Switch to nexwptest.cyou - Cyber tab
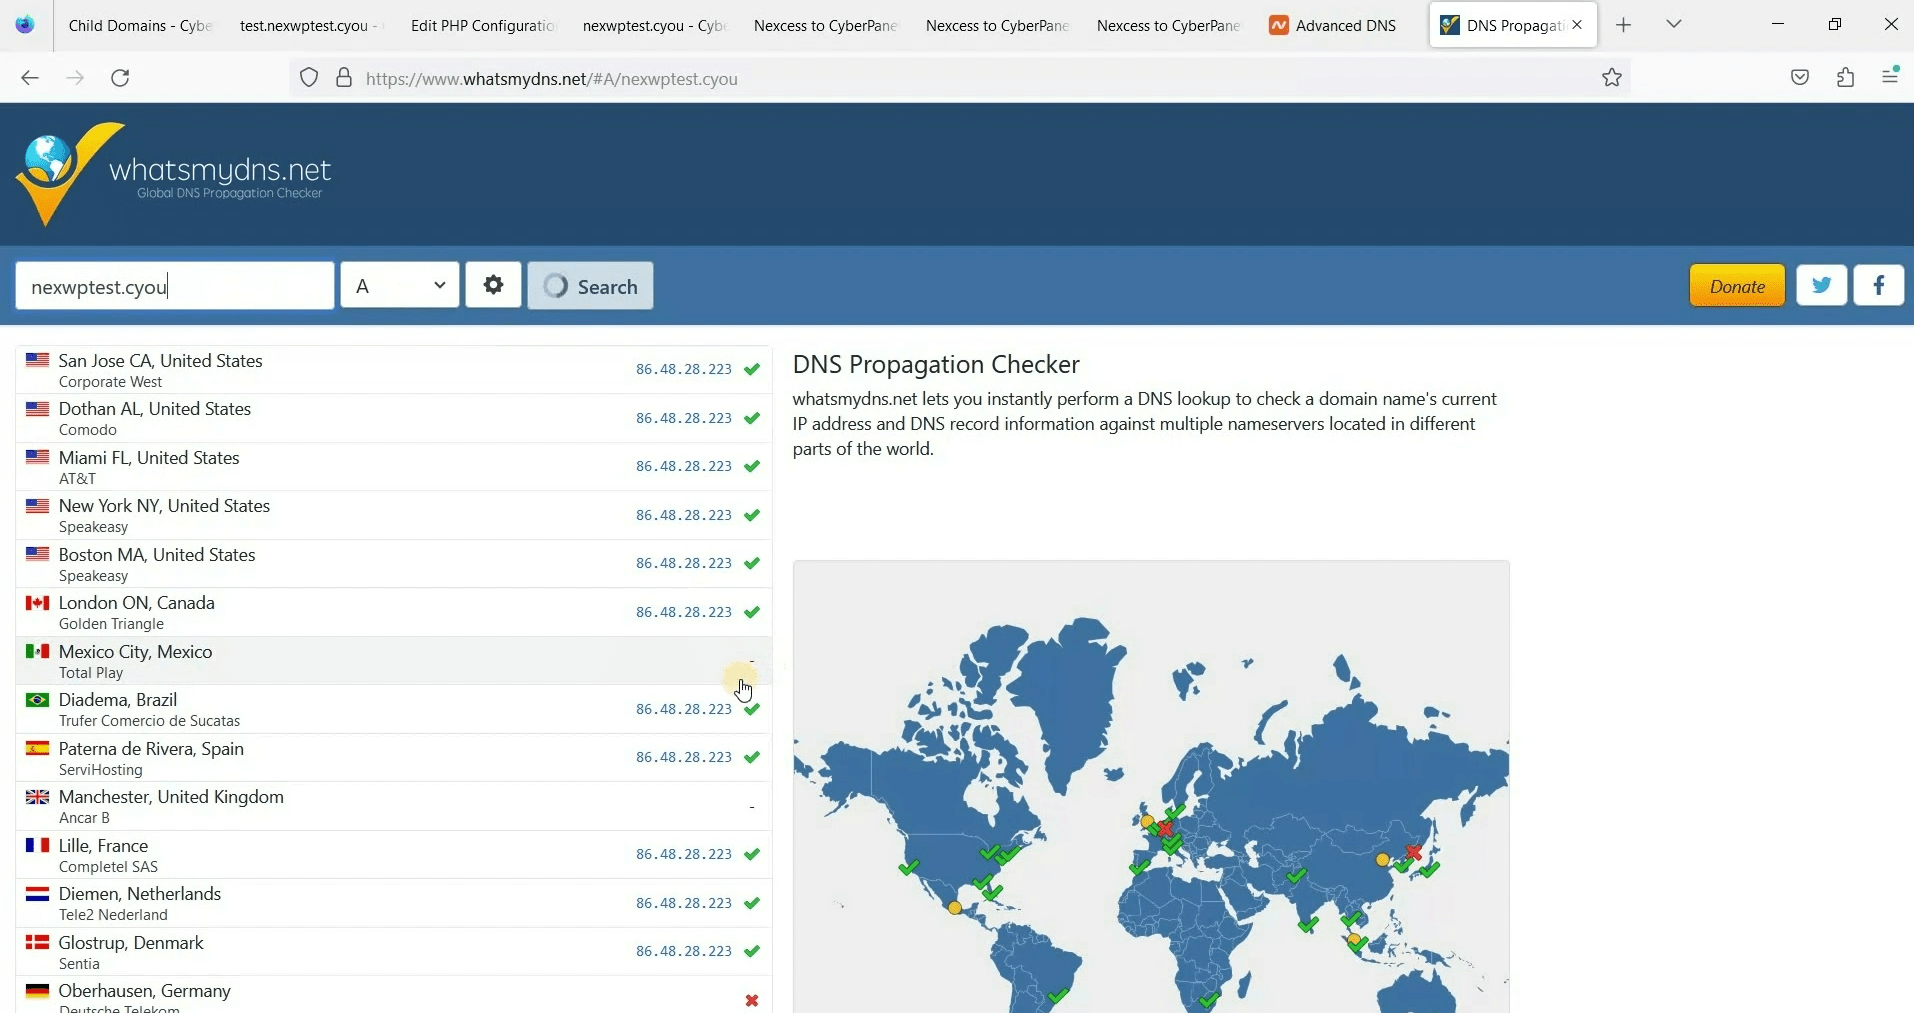The width and height of the screenshot is (1914, 1013). click(653, 25)
